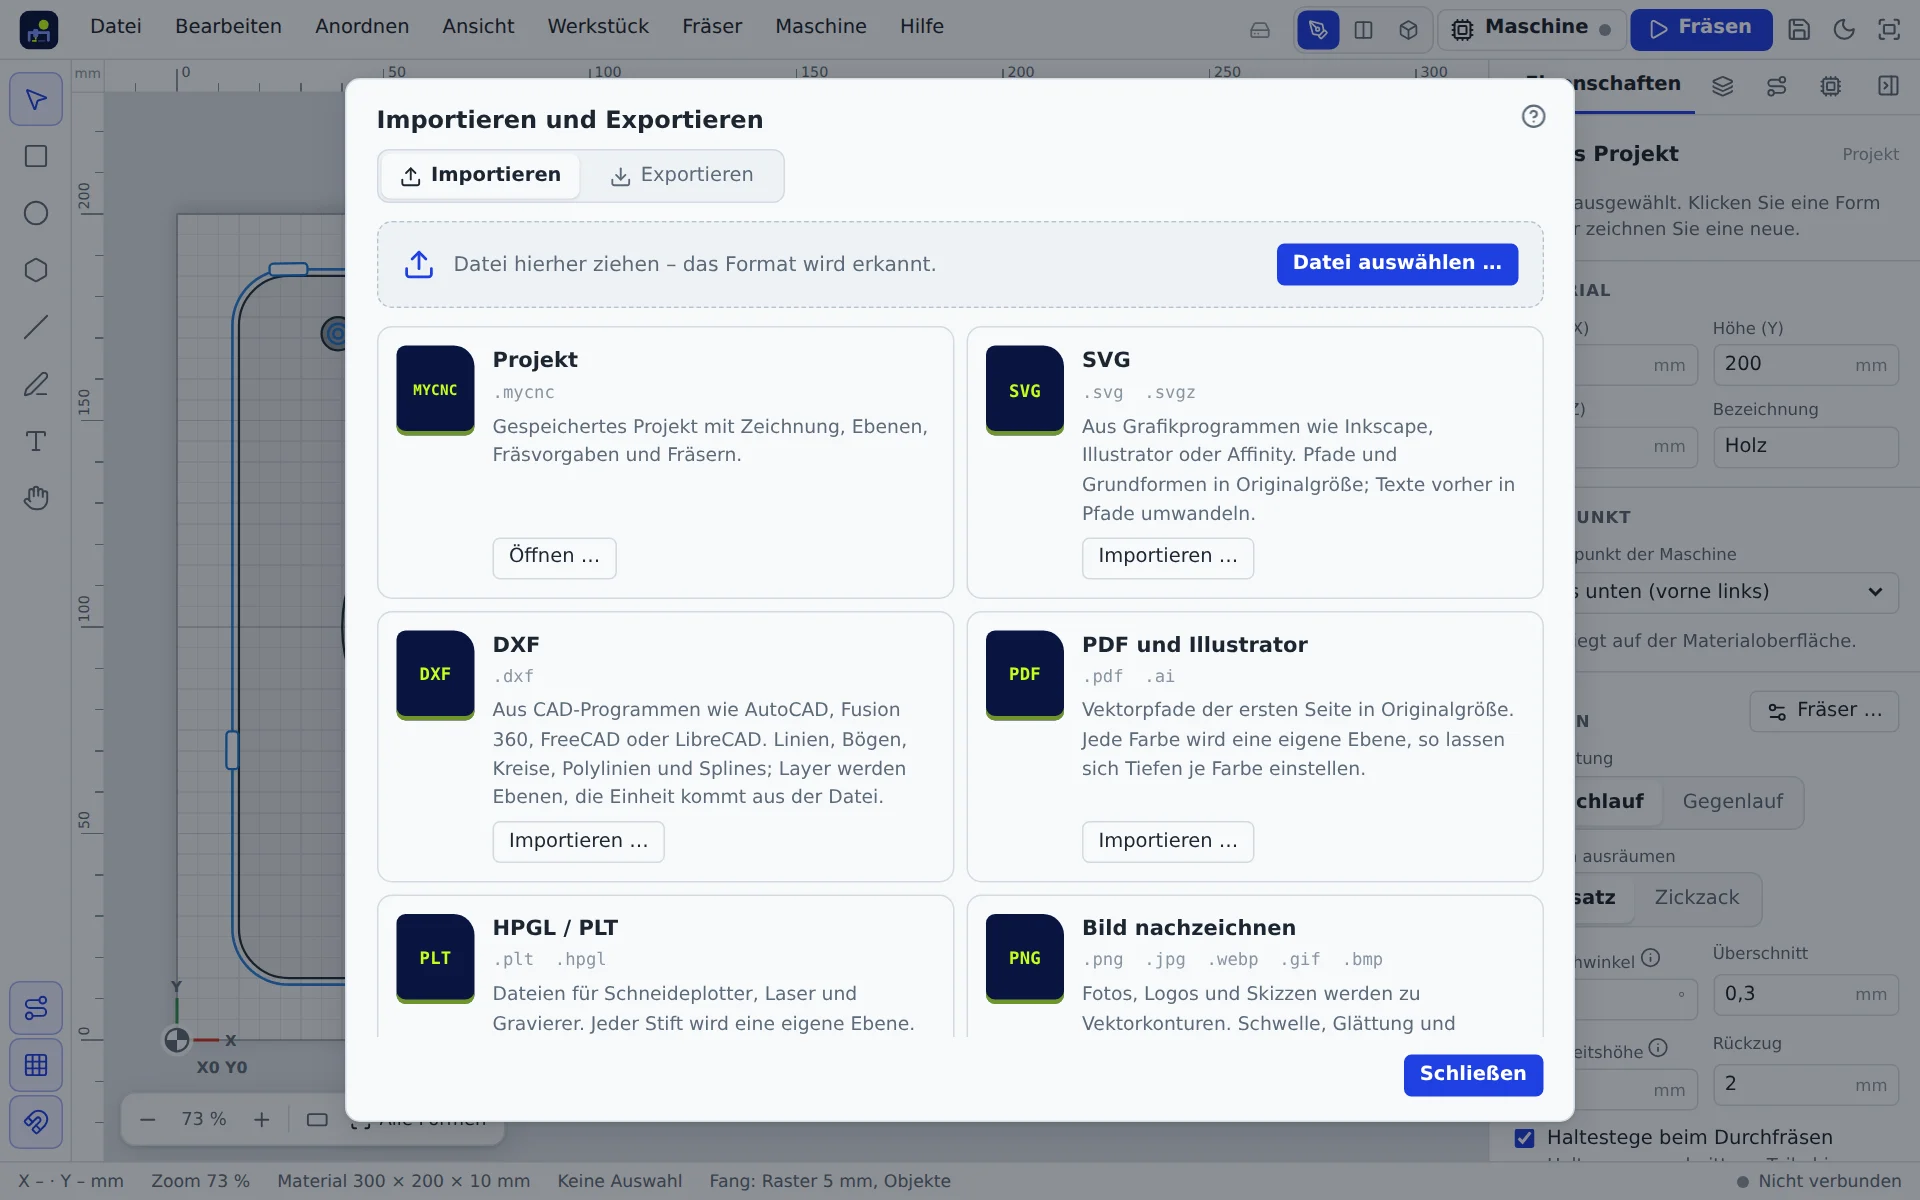Click the help icon in the dialog
Viewport: 1920px width, 1200px height.
click(x=1533, y=117)
